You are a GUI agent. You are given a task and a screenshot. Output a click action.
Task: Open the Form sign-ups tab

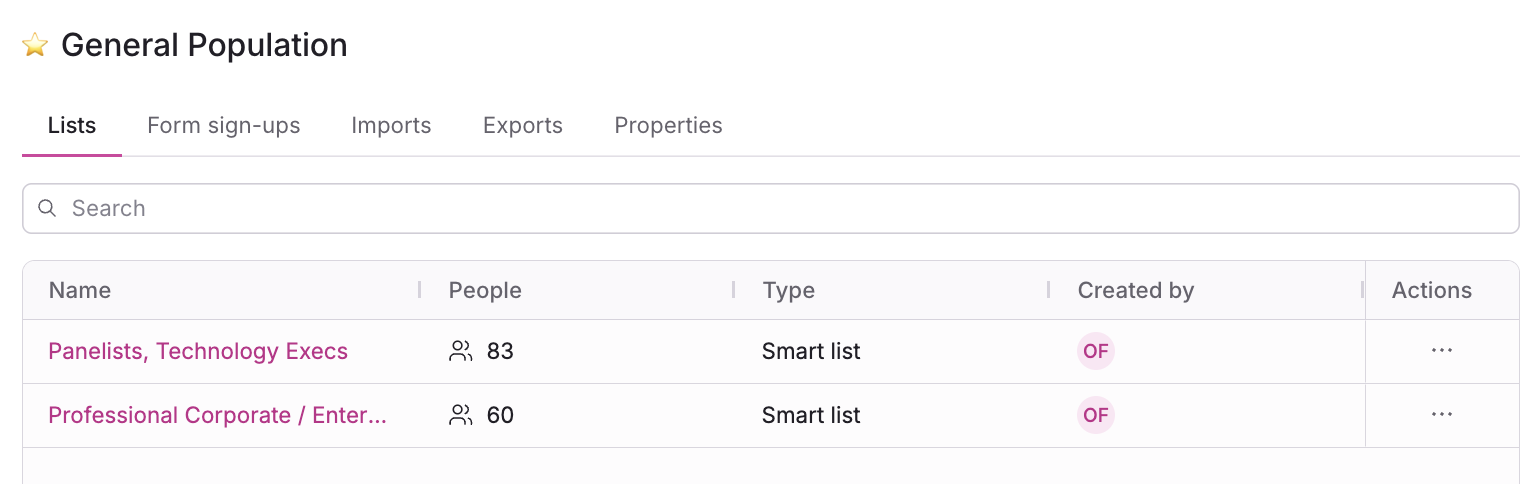(x=224, y=126)
